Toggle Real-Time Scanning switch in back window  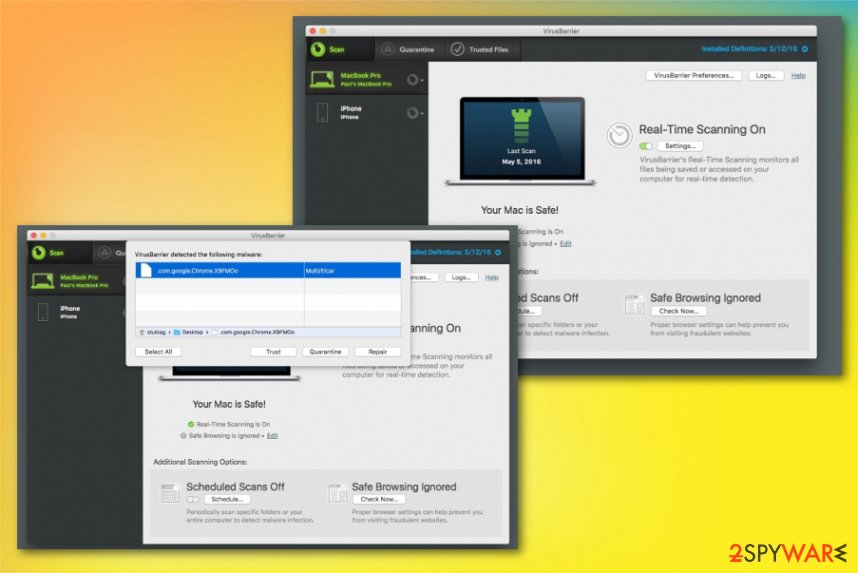646,146
